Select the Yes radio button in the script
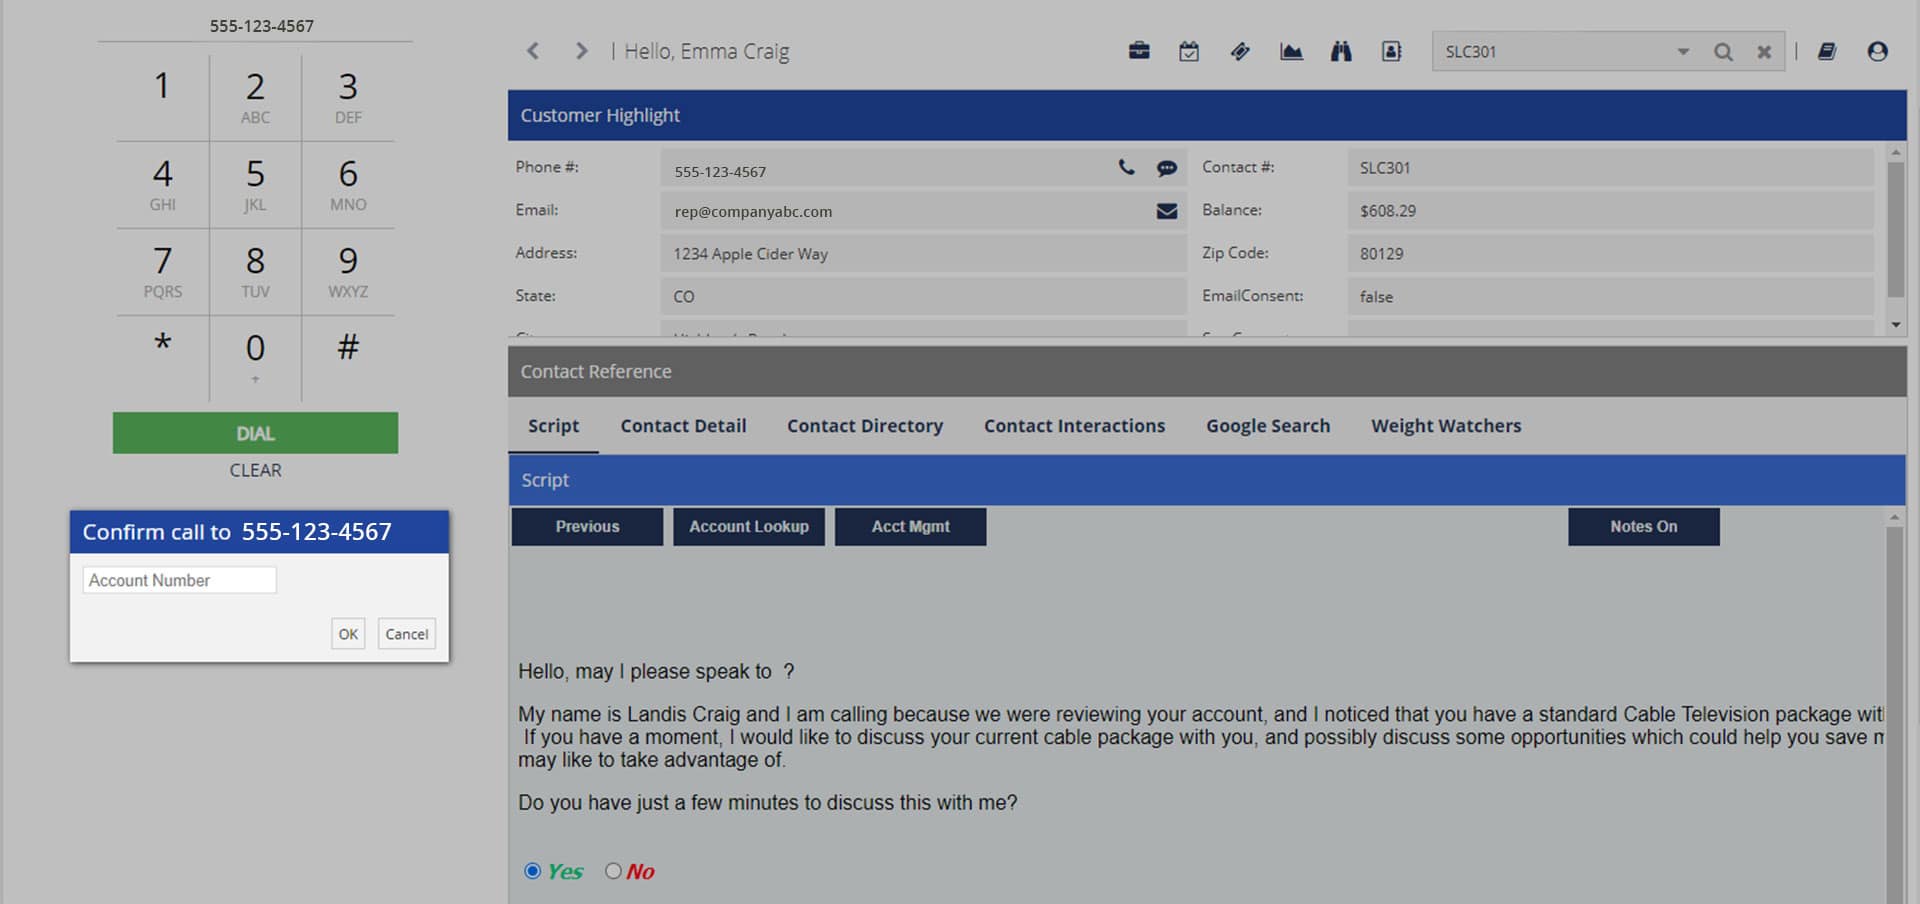 [532, 871]
